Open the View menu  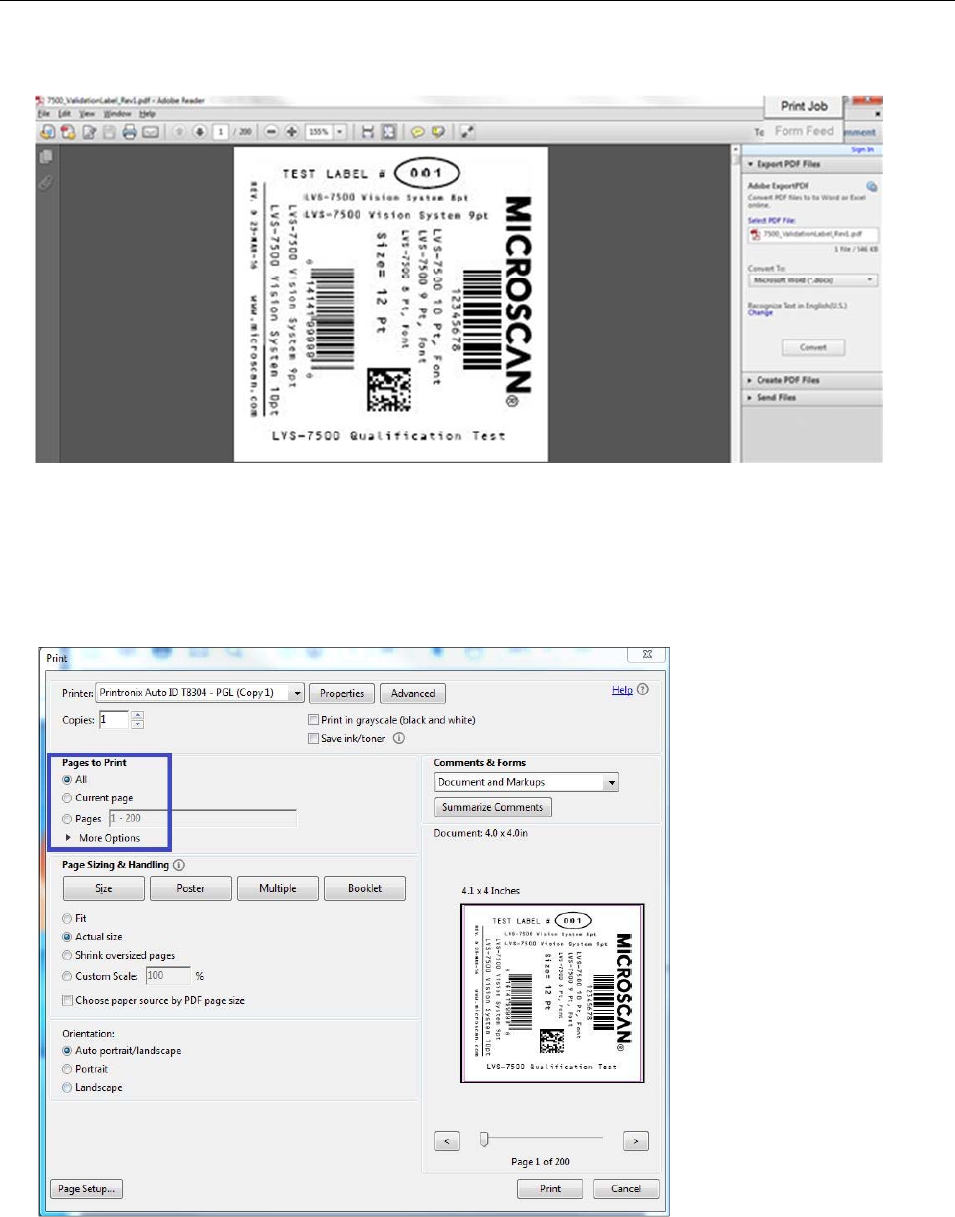(x=86, y=114)
